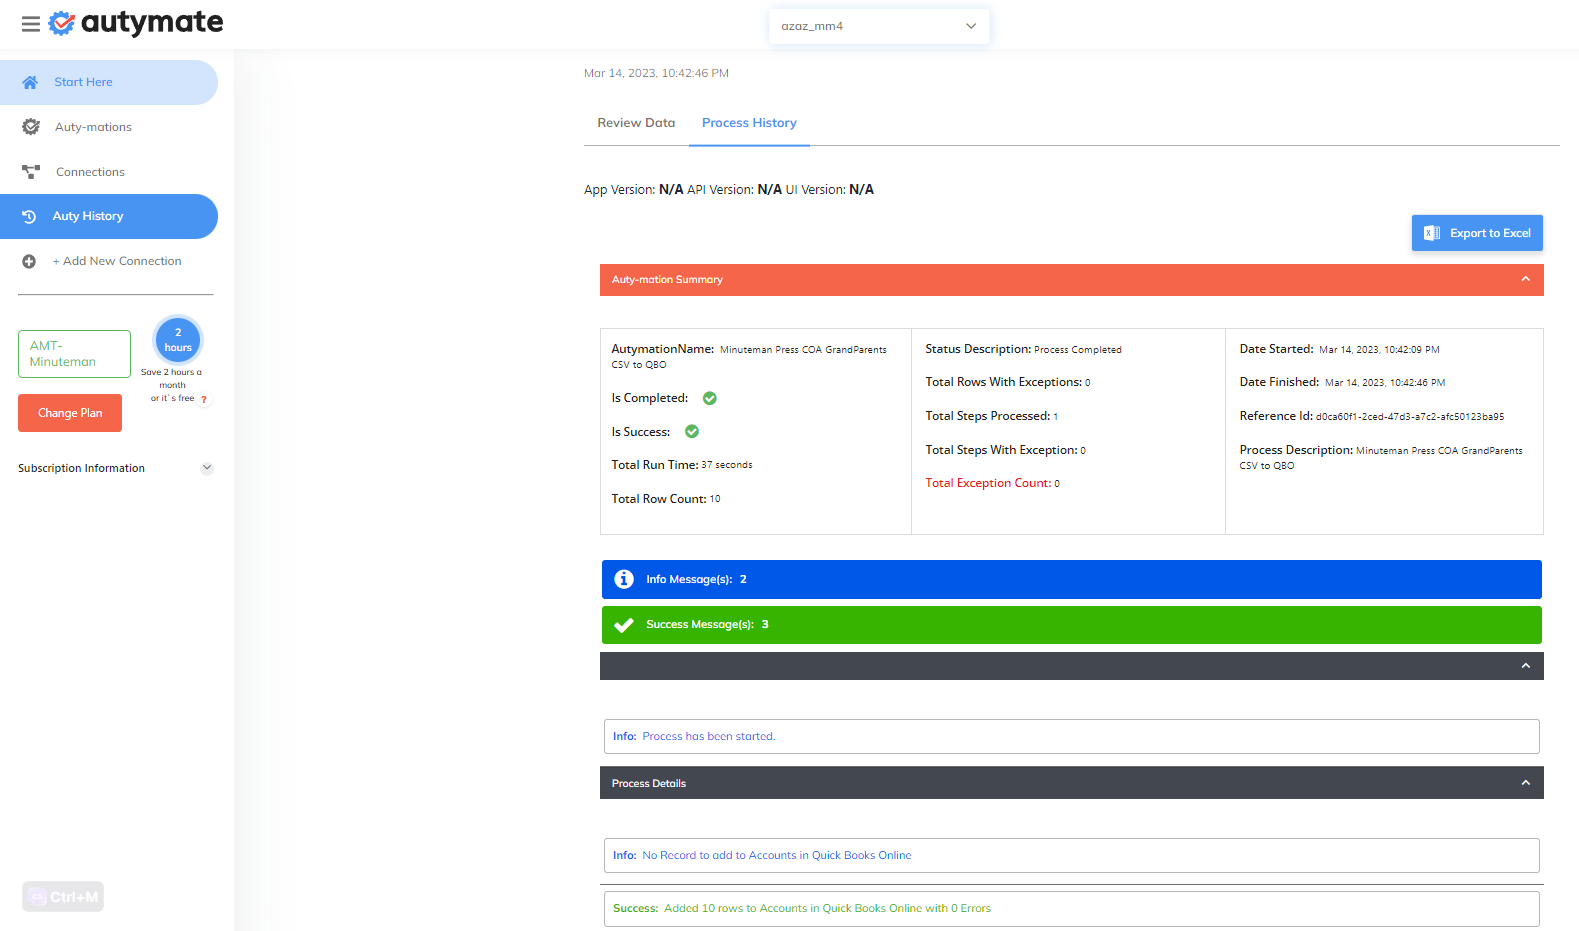
Task: Collapse the Process Details panel
Action: tap(1526, 783)
